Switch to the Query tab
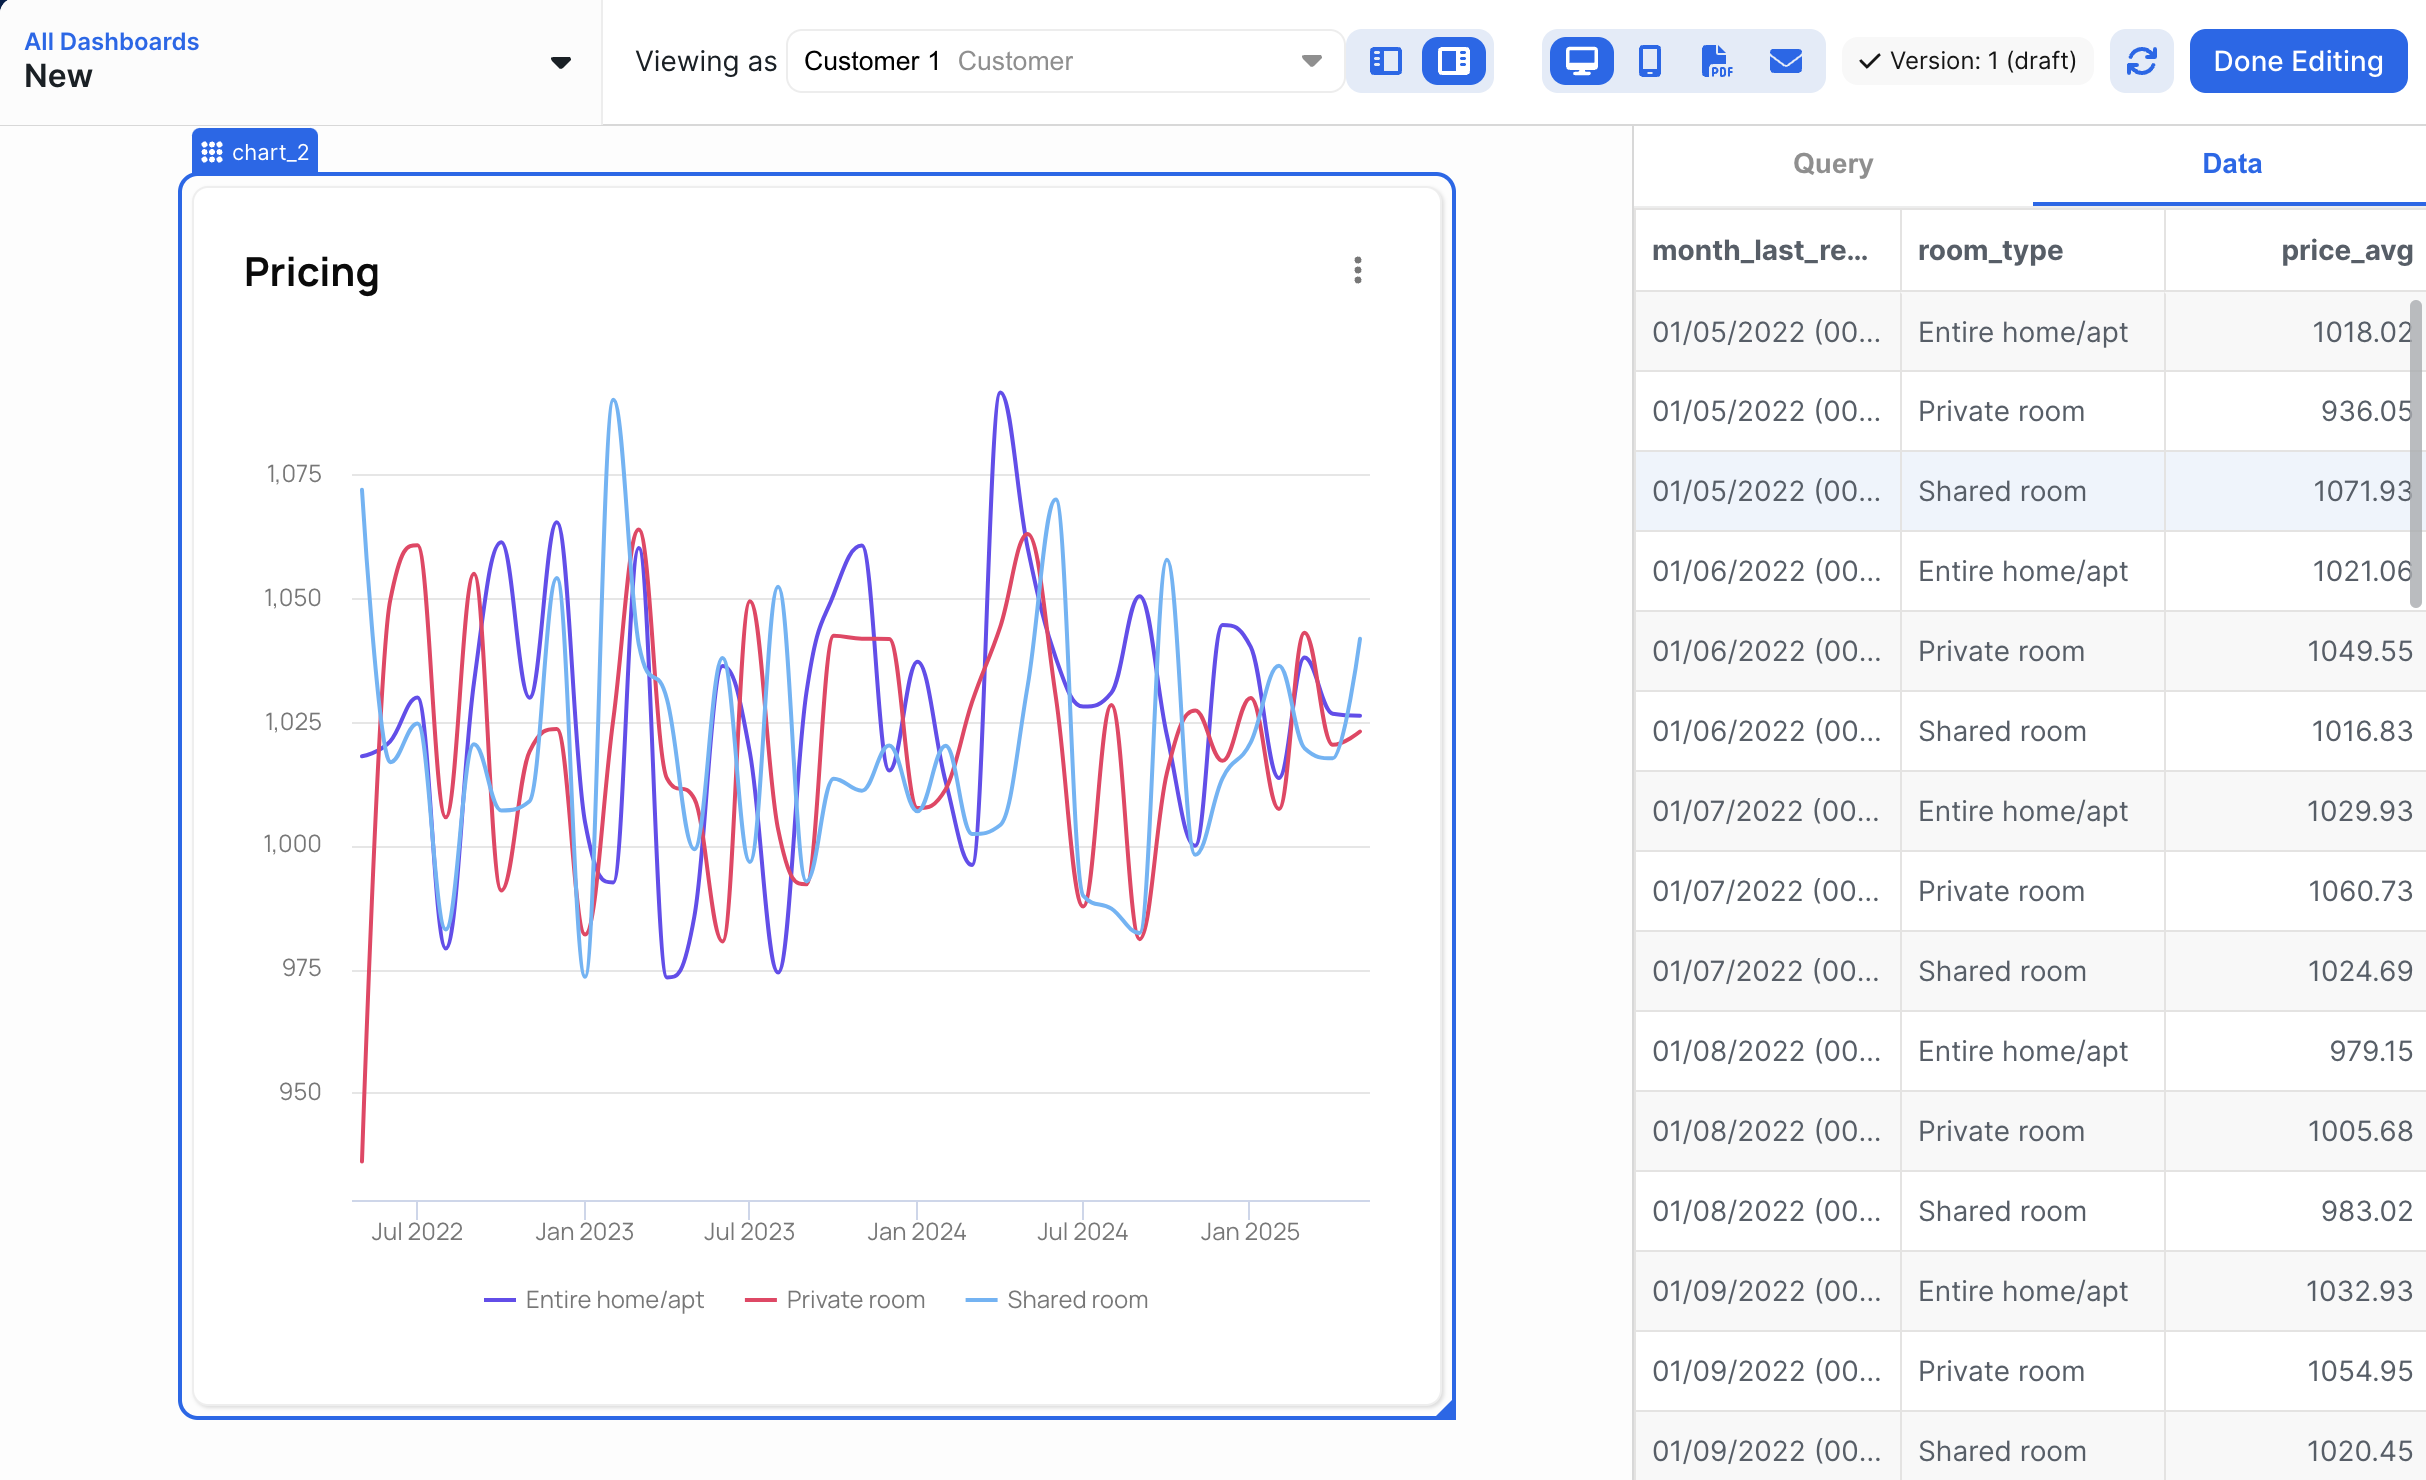Viewport: 2426px width, 1480px height. coord(1832,164)
